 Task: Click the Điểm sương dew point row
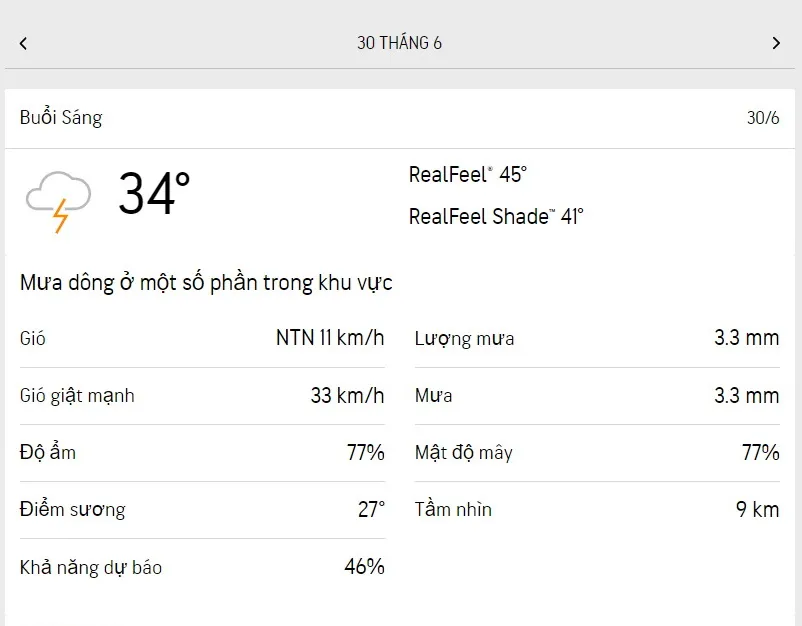click(x=202, y=509)
